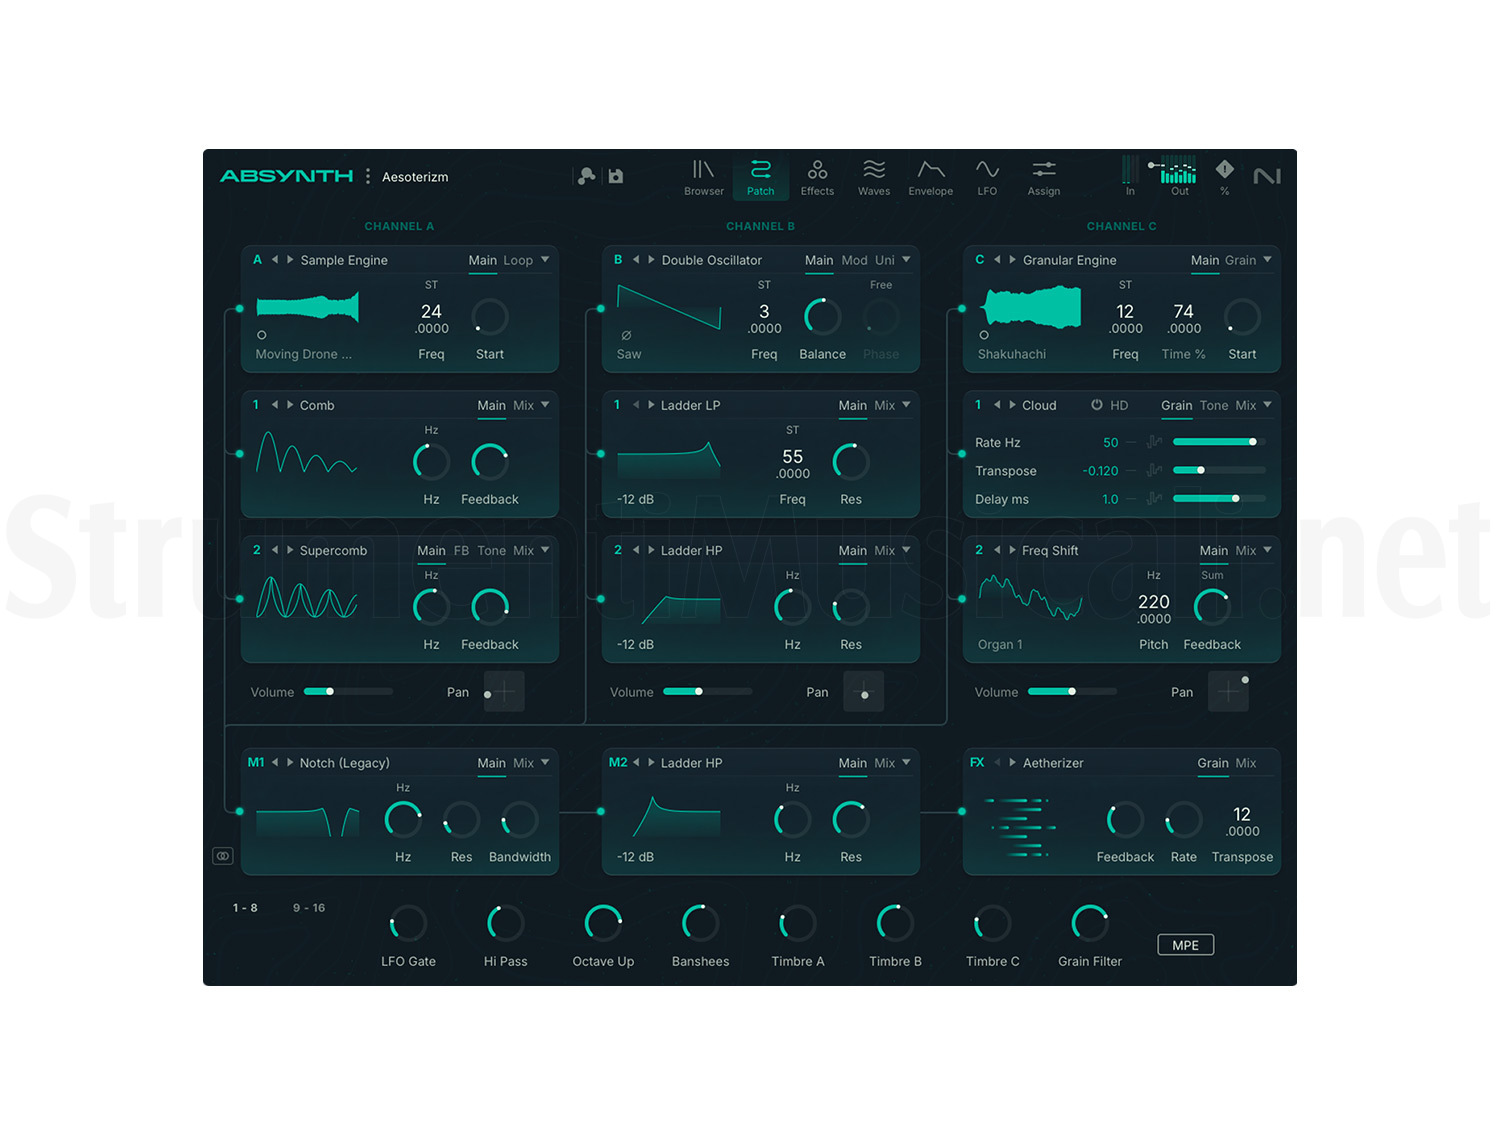Select previous module type for Sample Engine
1500x1125 pixels.
275,260
